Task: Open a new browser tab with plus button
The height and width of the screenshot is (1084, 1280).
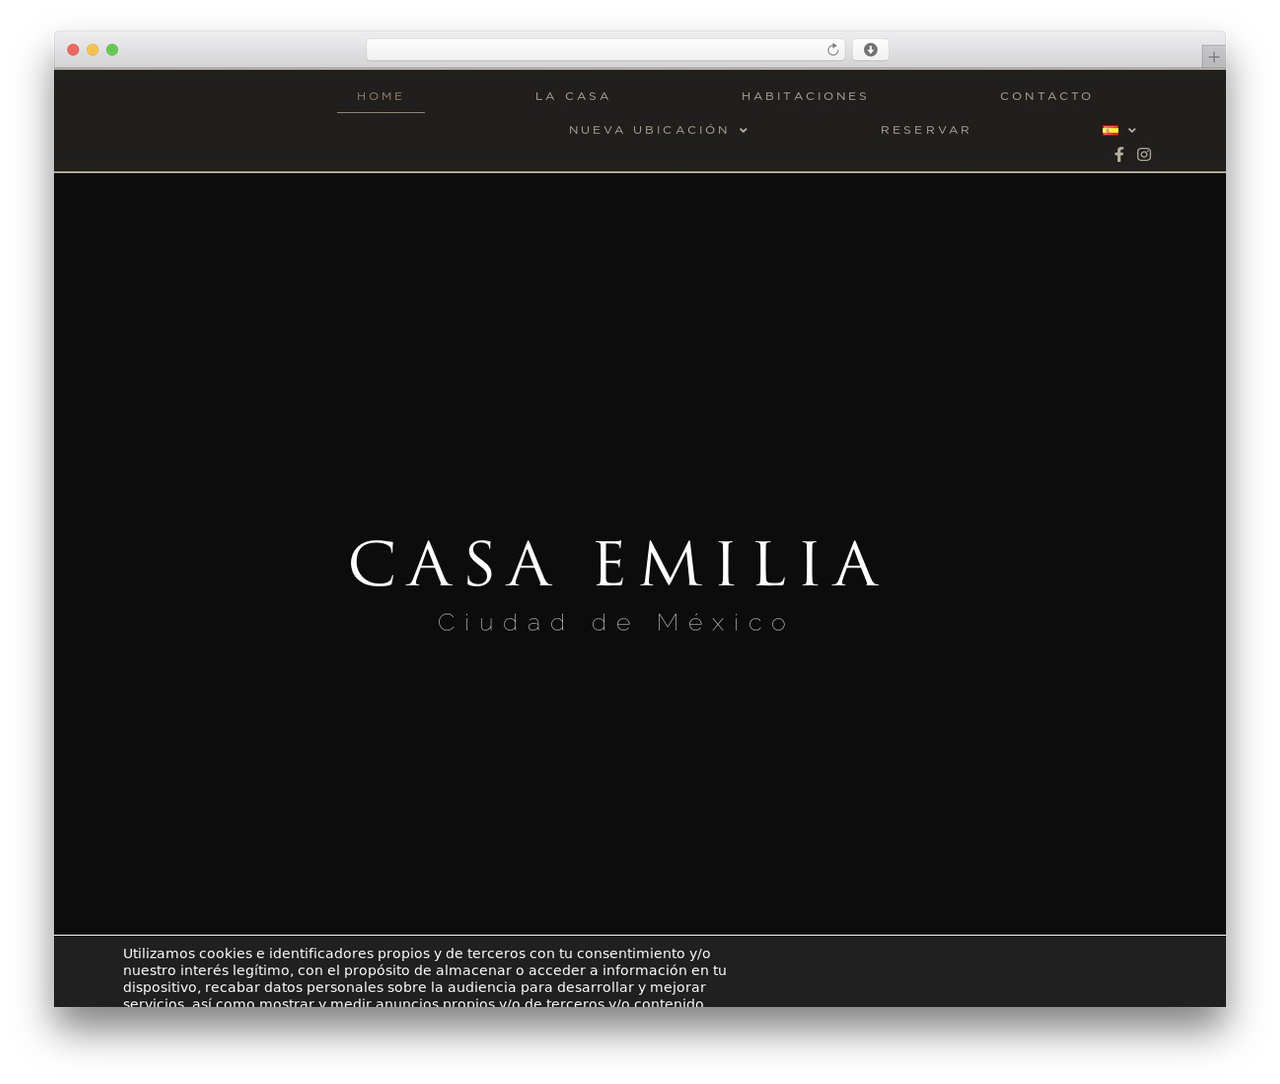Action: coord(1213,57)
